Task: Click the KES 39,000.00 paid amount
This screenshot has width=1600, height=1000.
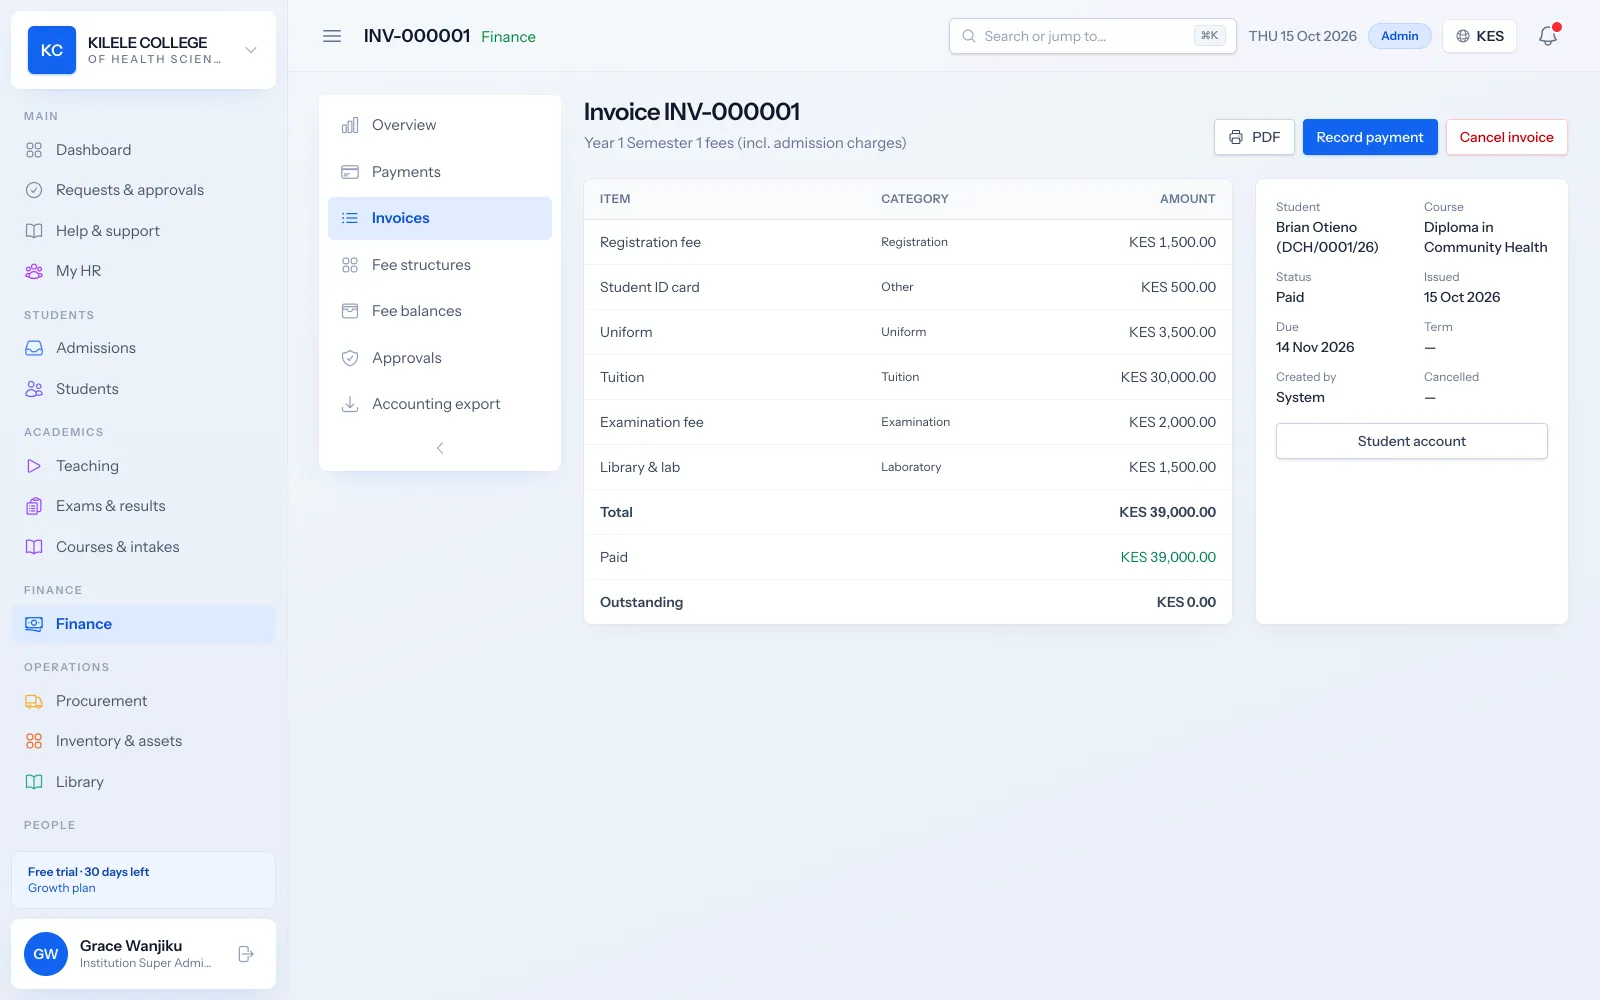Action: 1168,557
